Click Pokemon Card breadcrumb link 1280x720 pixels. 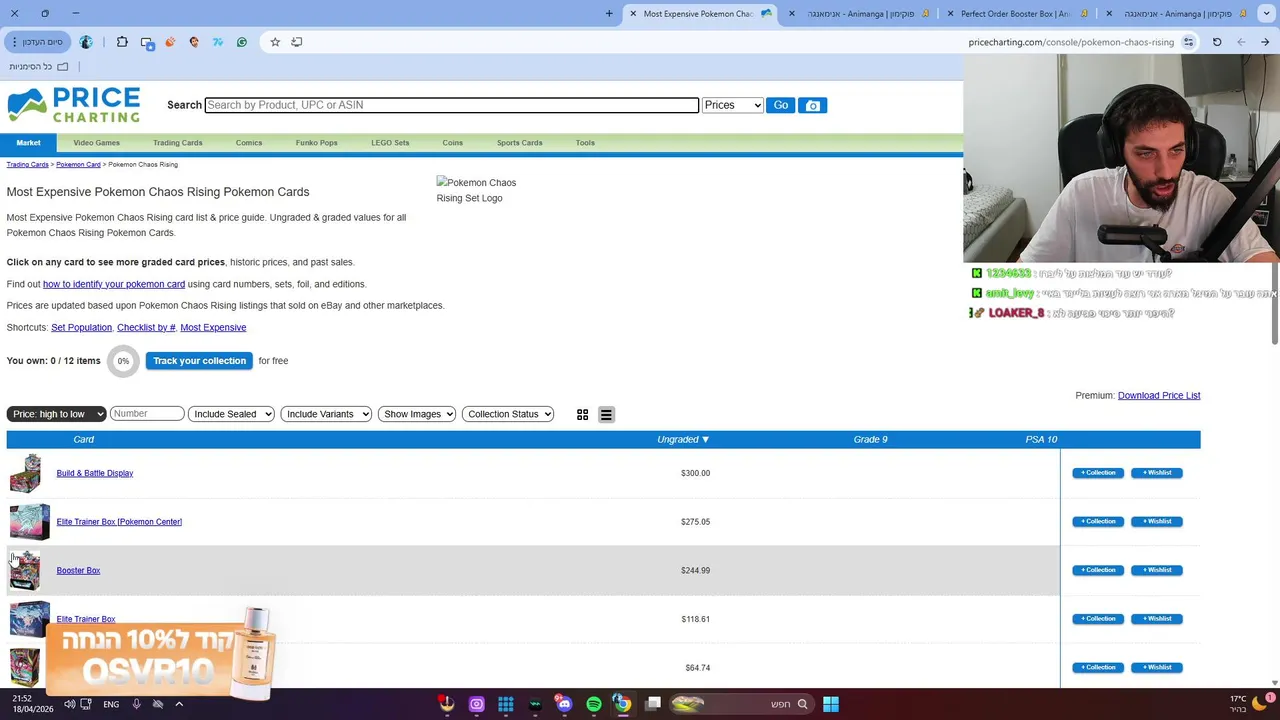pos(78,164)
